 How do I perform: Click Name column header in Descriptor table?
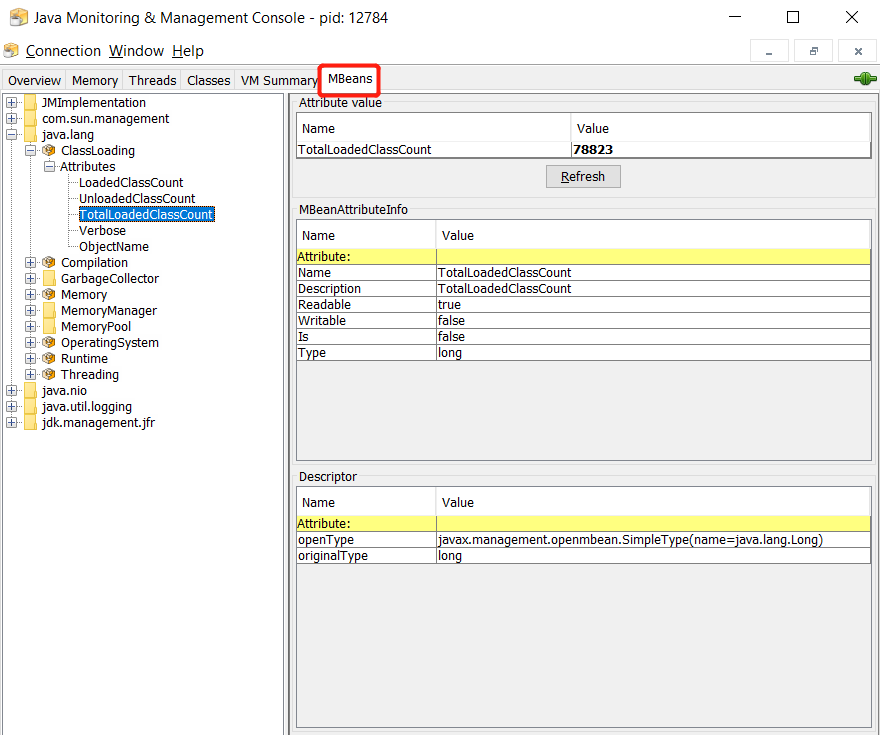[366, 503]
